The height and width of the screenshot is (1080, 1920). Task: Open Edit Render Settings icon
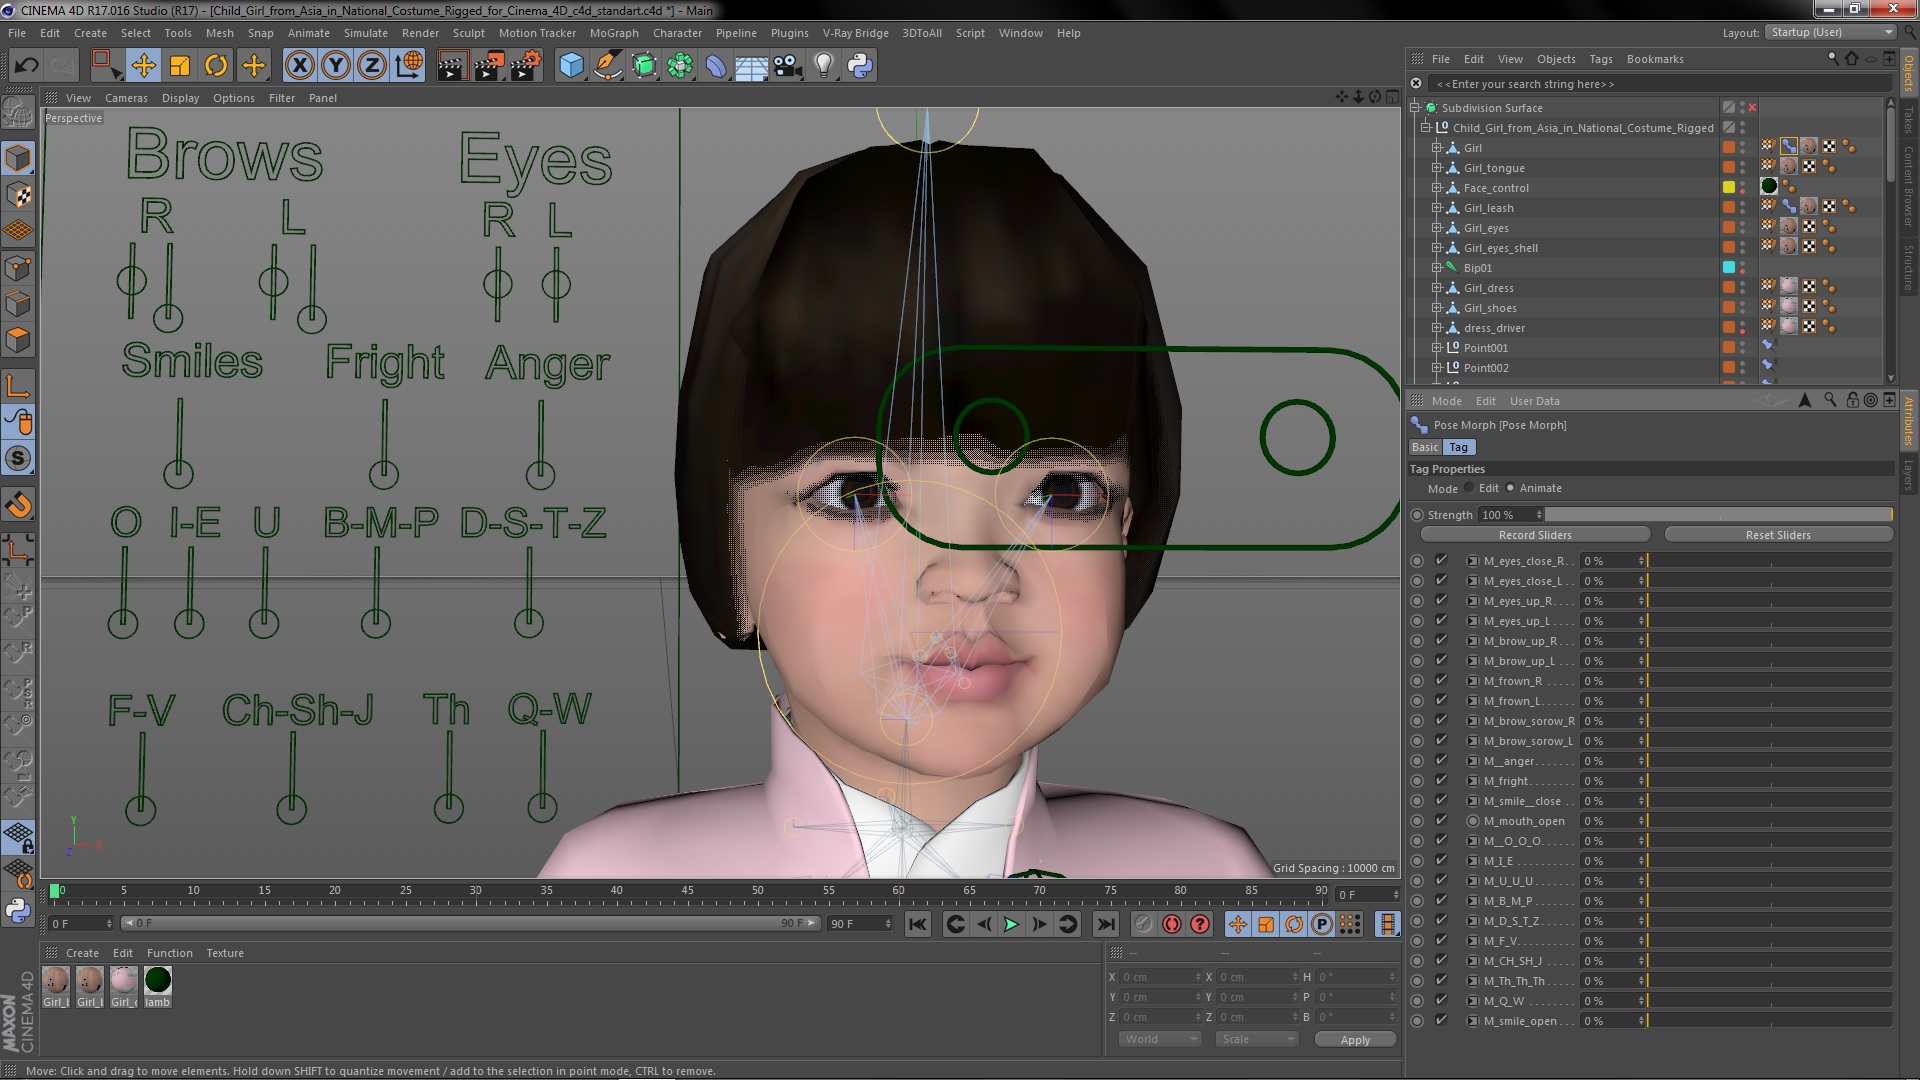pyautogui.click(x=525, y=66)
